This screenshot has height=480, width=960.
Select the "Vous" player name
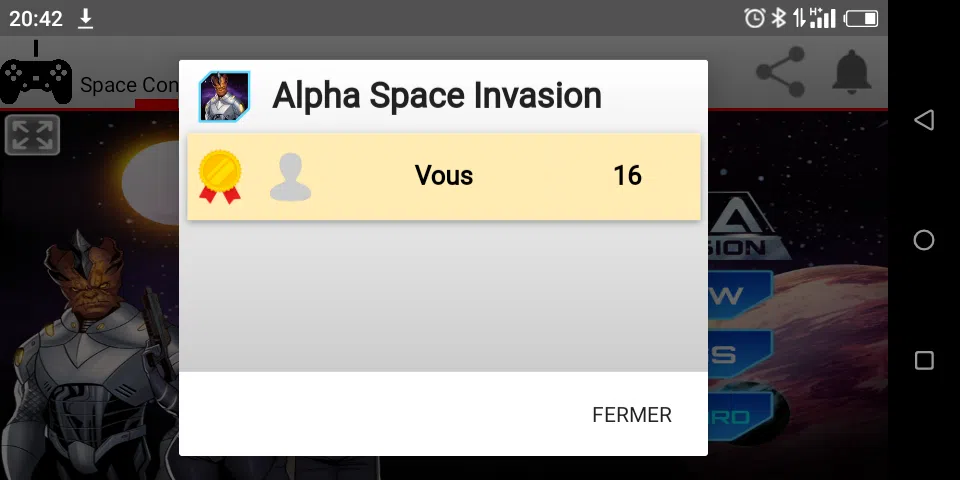444,176
